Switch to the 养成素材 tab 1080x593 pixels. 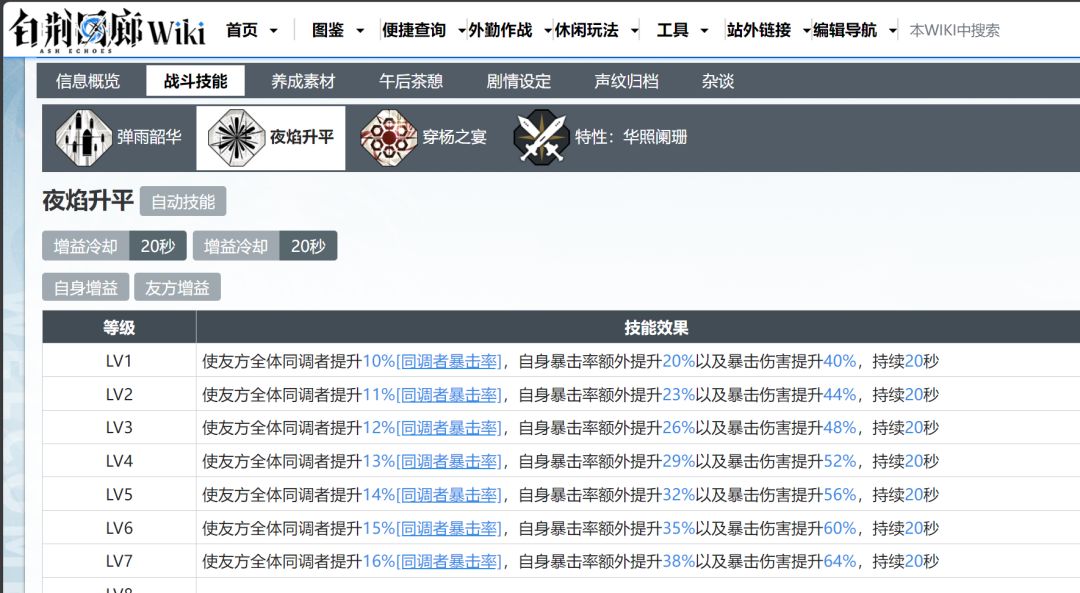pyautogui.click(x=303, y=81)
